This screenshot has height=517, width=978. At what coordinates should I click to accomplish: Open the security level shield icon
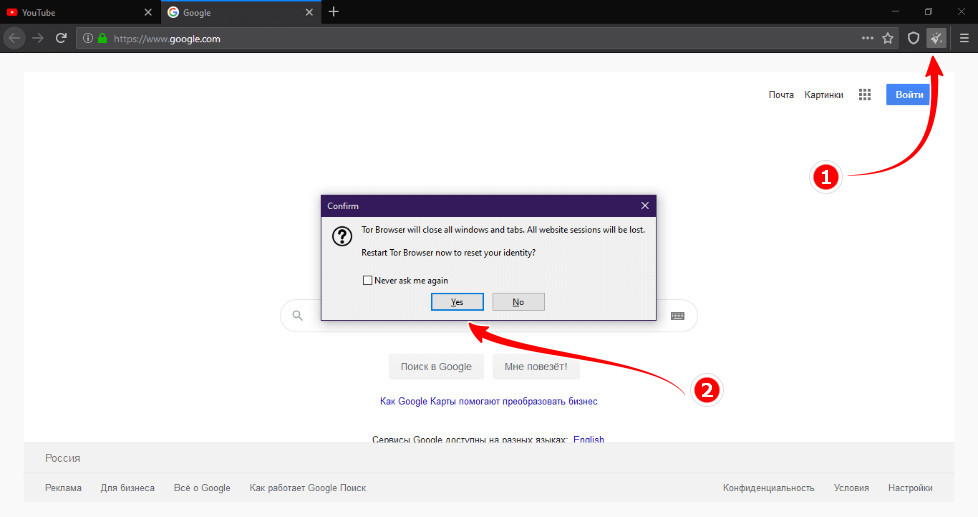[913, 38]
